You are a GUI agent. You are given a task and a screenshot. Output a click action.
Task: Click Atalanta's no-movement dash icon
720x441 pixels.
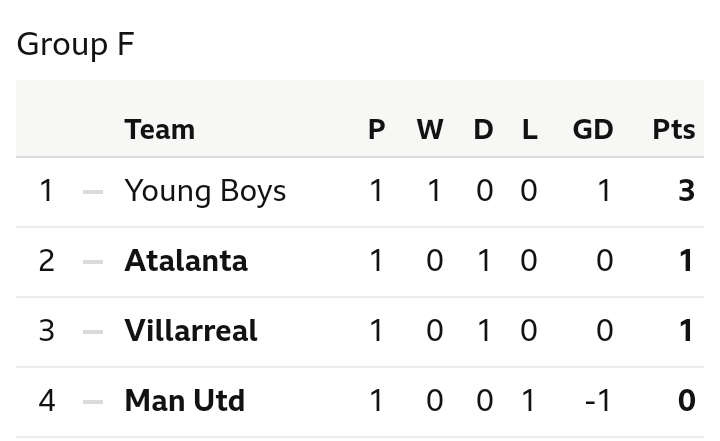tap(93, 262)
